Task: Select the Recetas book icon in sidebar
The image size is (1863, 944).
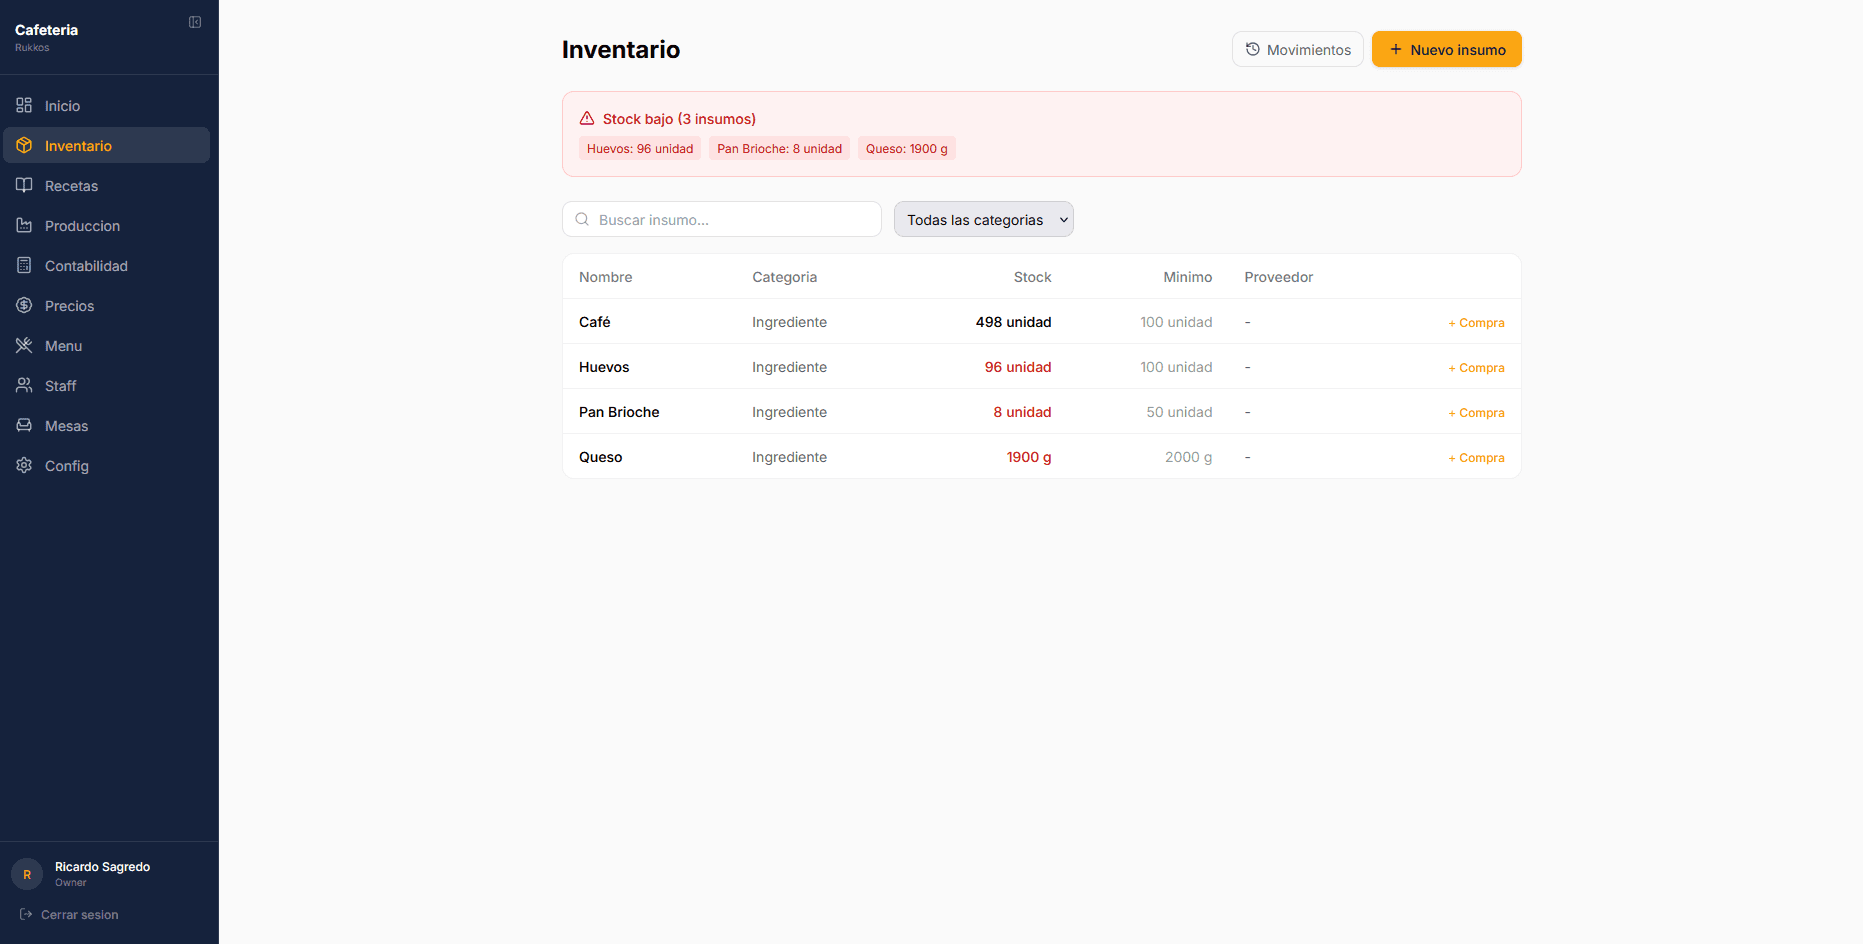Action: tap(24, 185)
